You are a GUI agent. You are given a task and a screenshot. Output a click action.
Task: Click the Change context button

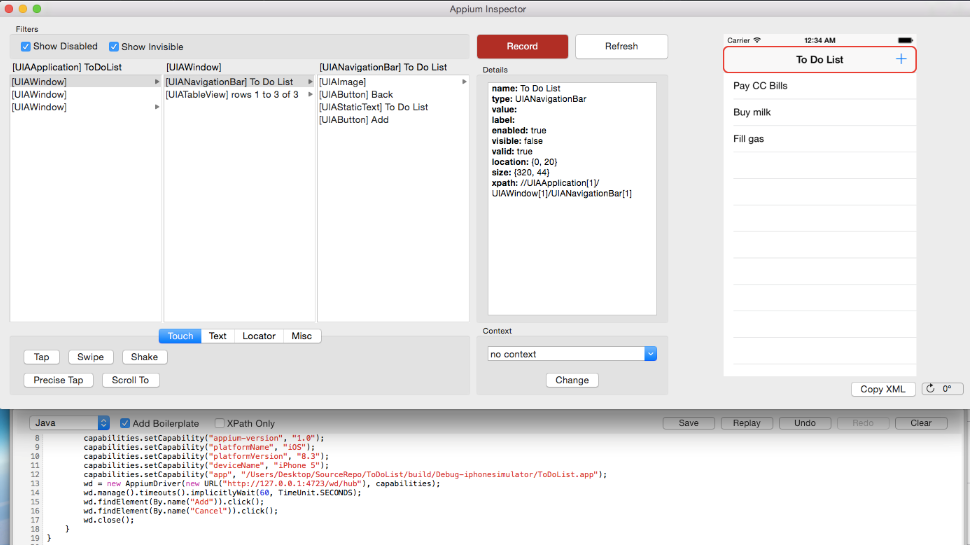coord(572,380)
